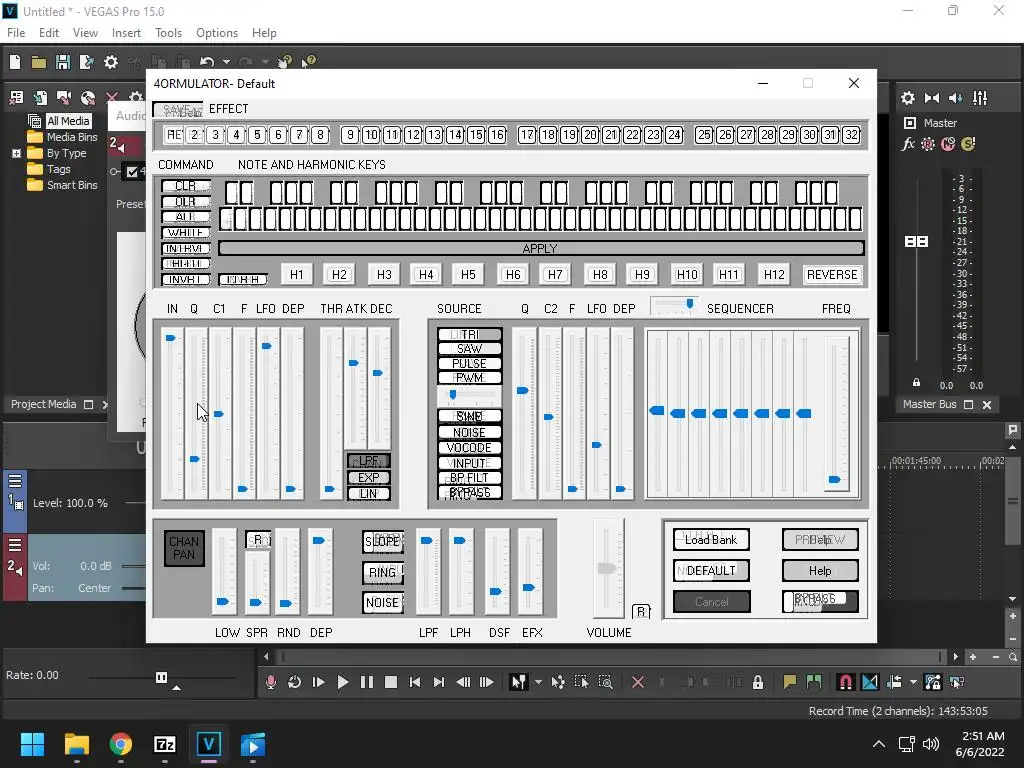Click the Insert Region icon
Viewport: 1024px width, 768px height.
point(814,682)
